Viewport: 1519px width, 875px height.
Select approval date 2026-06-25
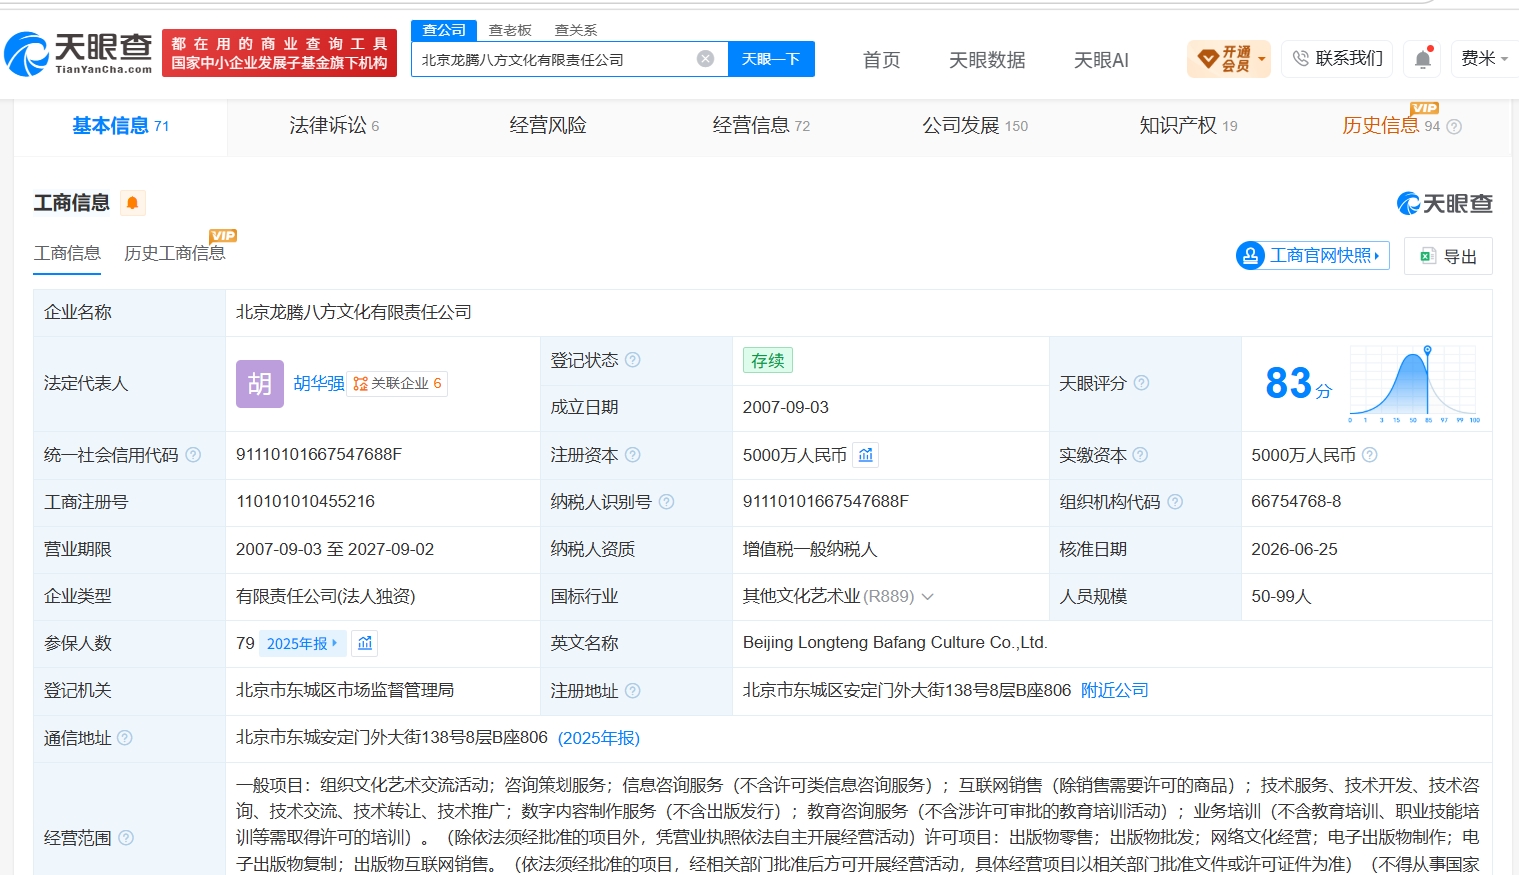[x=1294, y=550]
